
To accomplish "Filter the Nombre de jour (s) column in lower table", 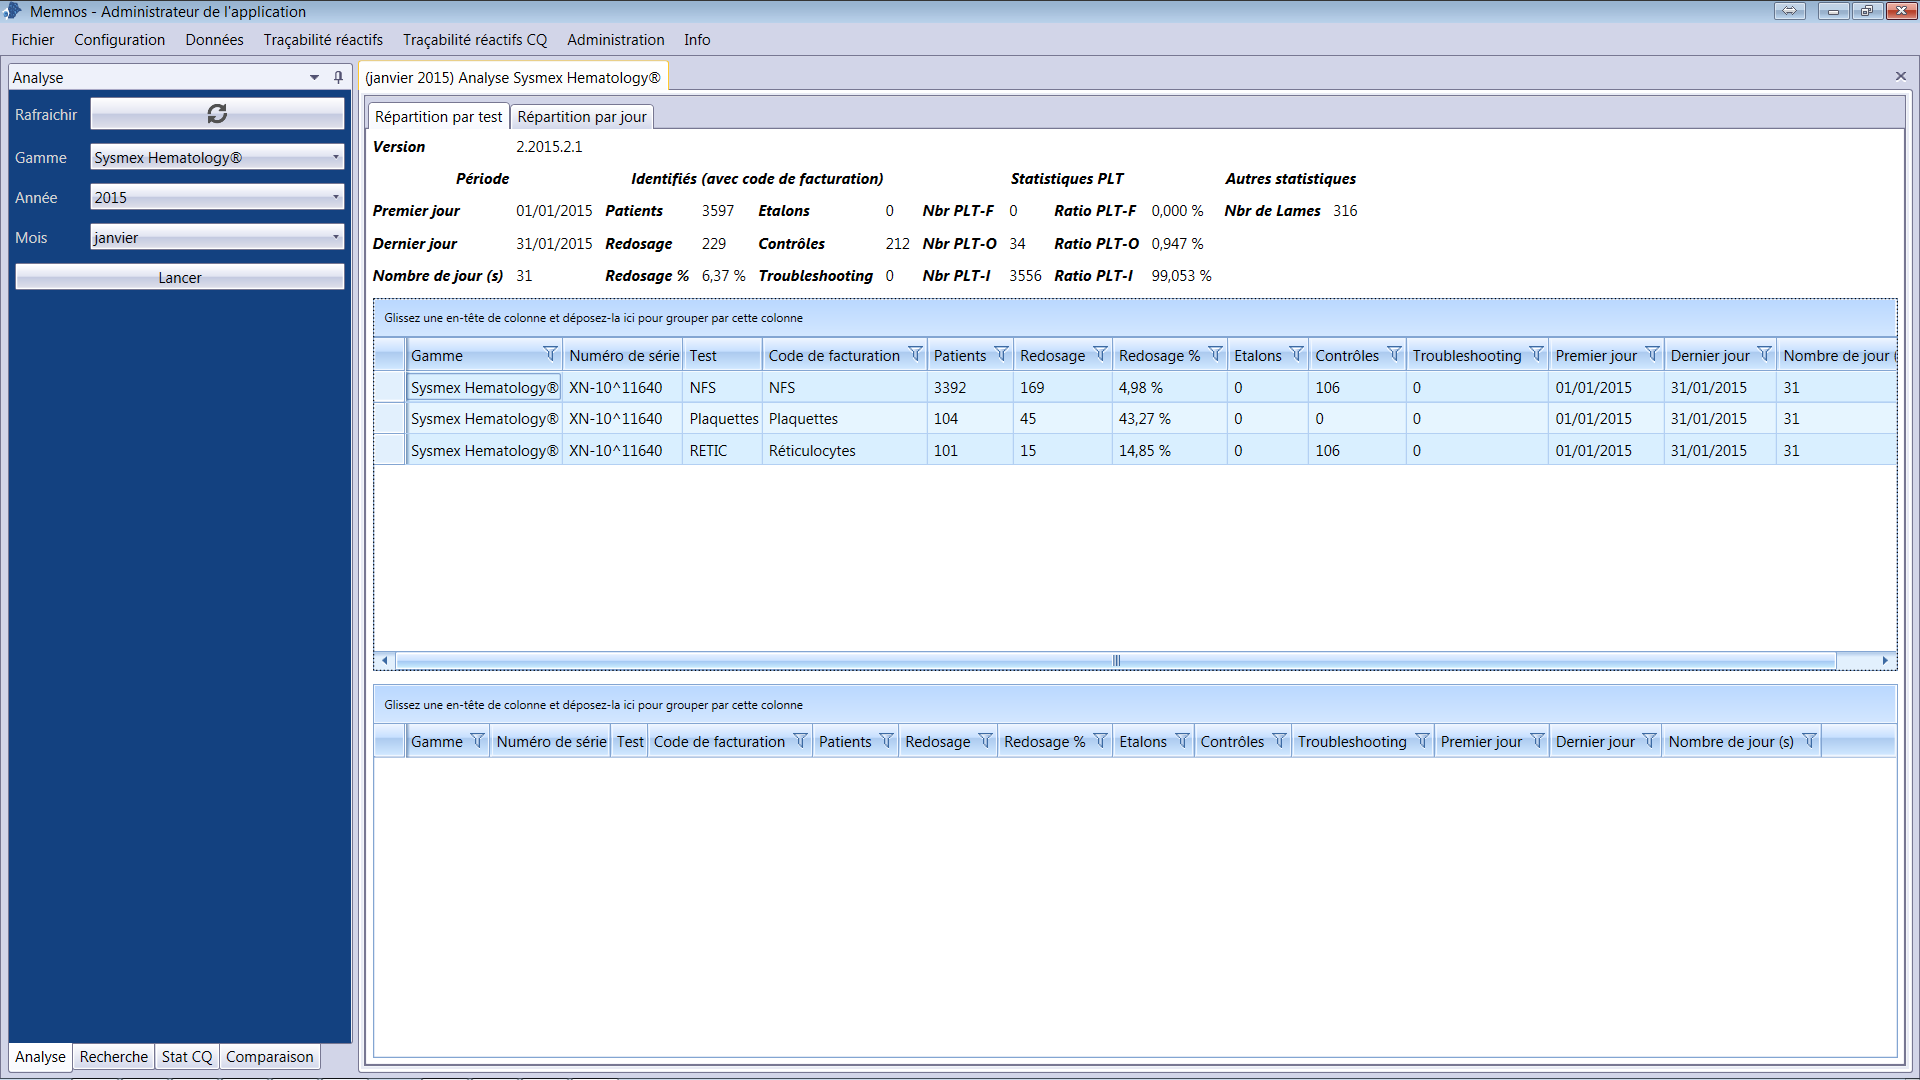I will click(x=1809, y=741).
